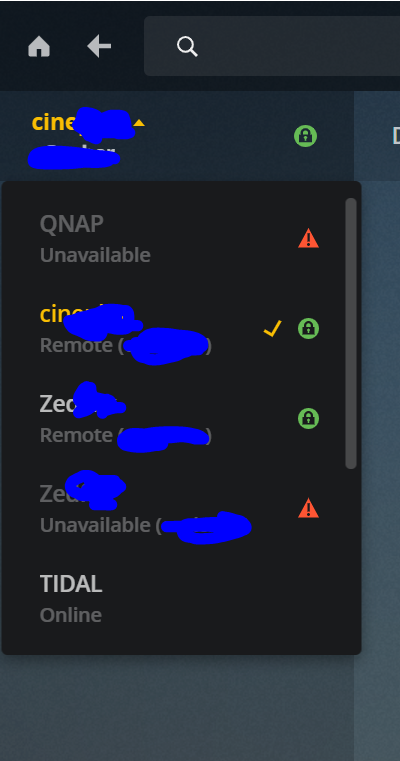Select the TIDAL Online entry
Screen dimensions: 400x761
click(181, 599)
